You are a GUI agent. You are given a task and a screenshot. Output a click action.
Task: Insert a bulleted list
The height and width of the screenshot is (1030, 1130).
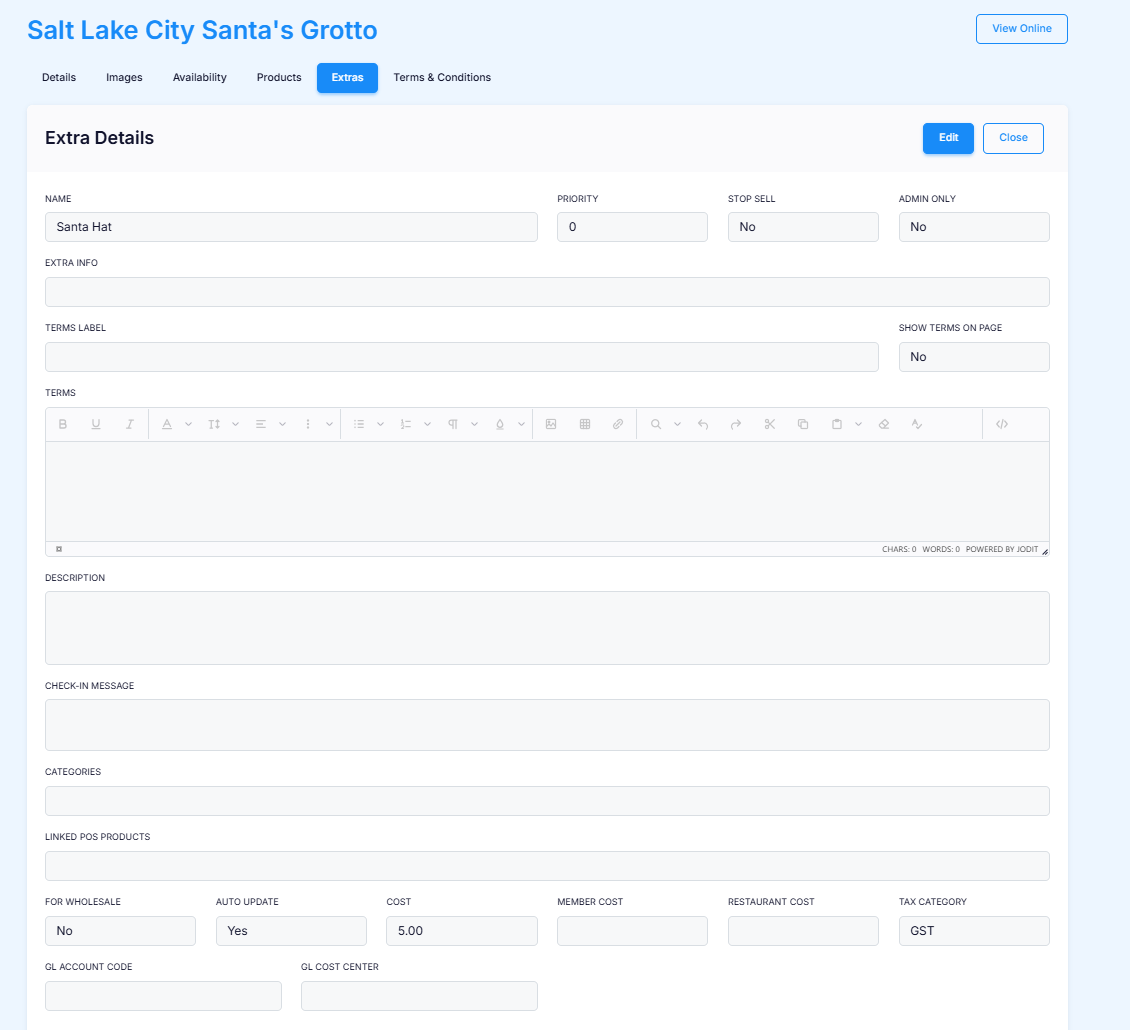pyautogui.click(x=359, y=425)
